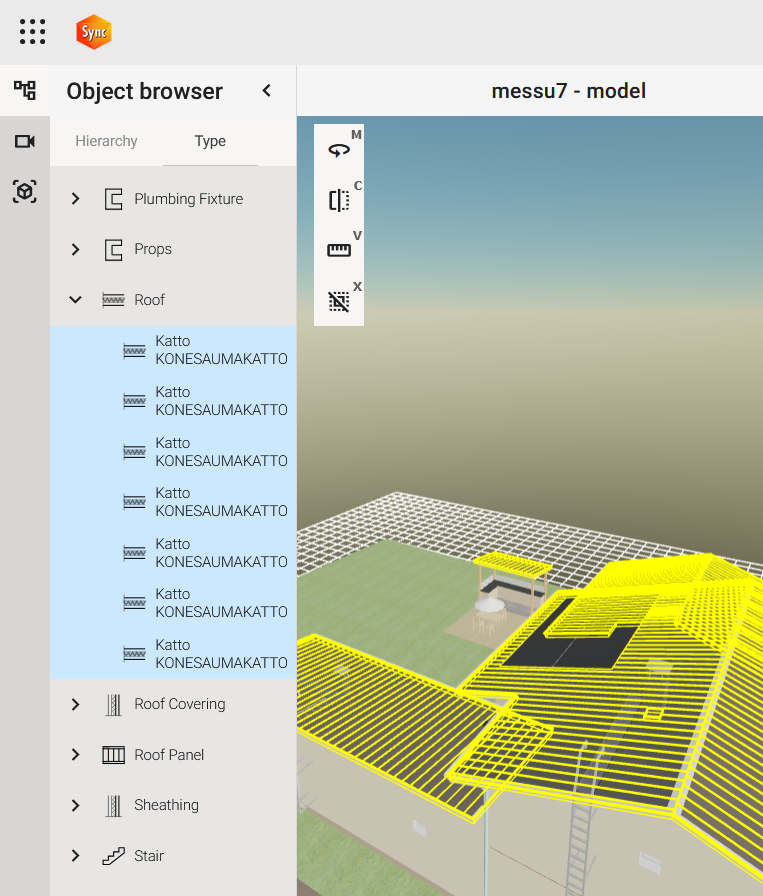Switch to the Hierarchy tab
This screenshot has height=896, width=763.
(106, 141)
